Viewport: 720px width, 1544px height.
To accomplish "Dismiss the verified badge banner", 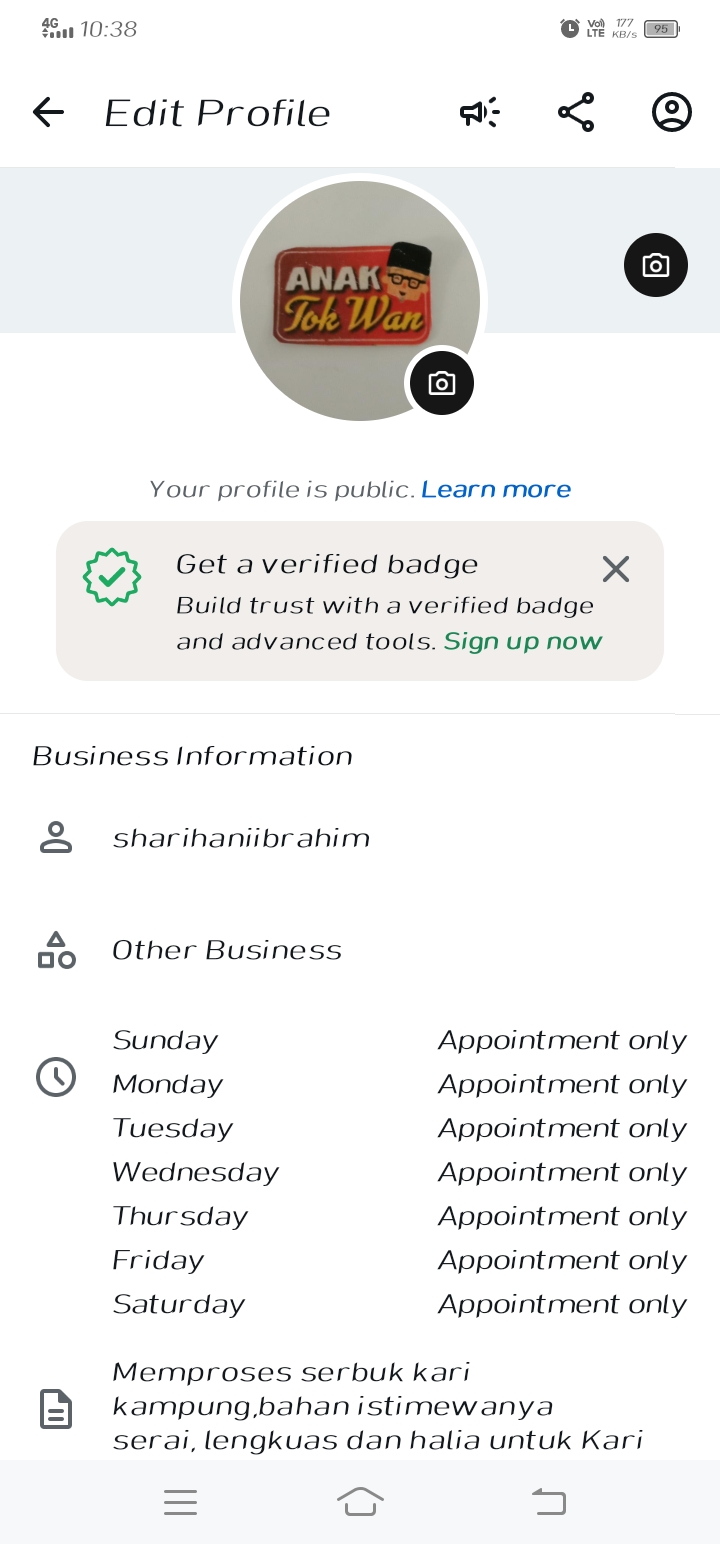I will coord(616,569).
